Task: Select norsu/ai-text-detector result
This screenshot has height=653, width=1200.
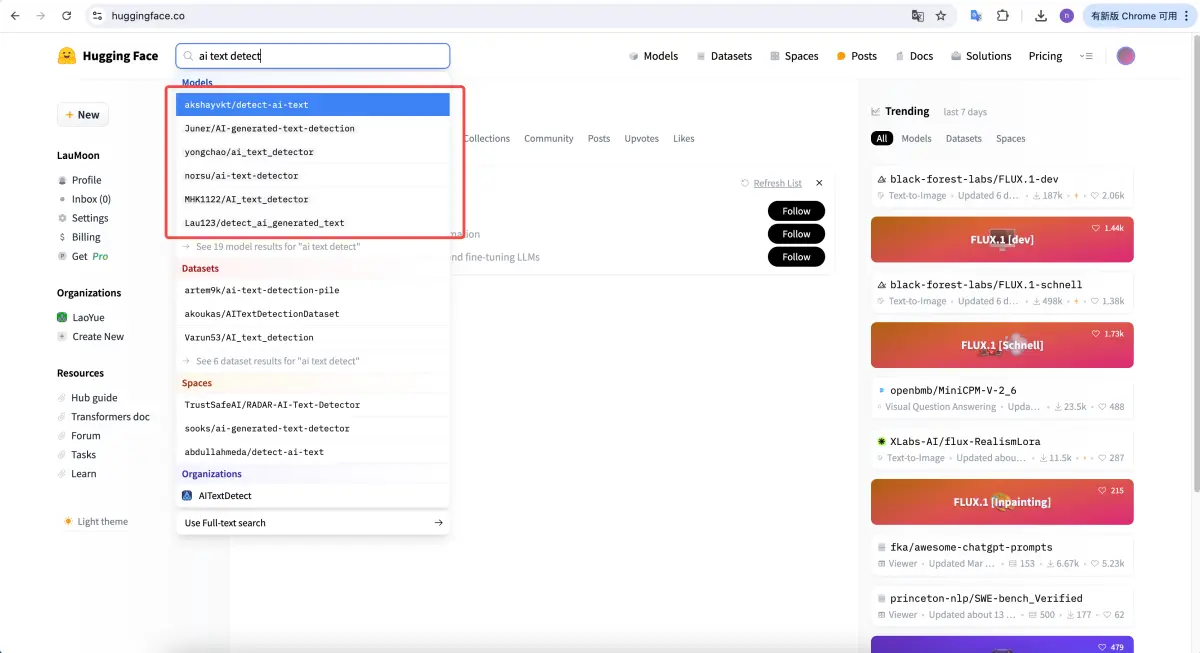Action: tap(313, 176)
